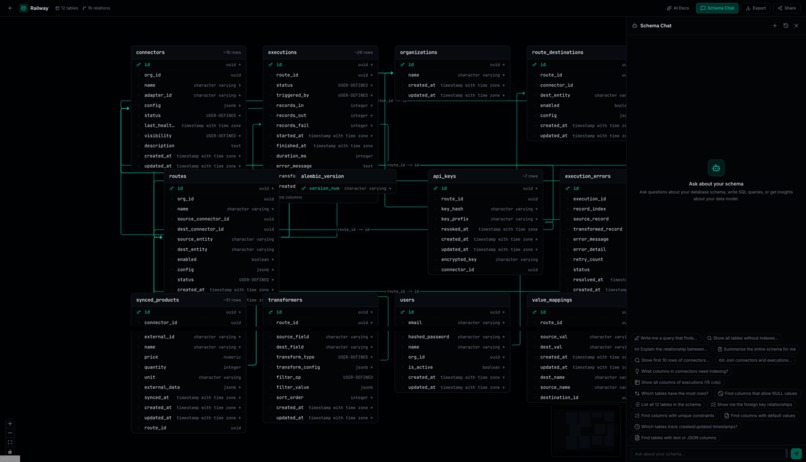Choose 'Show all tables without indexes' suggestion

(x=742, y=338)
